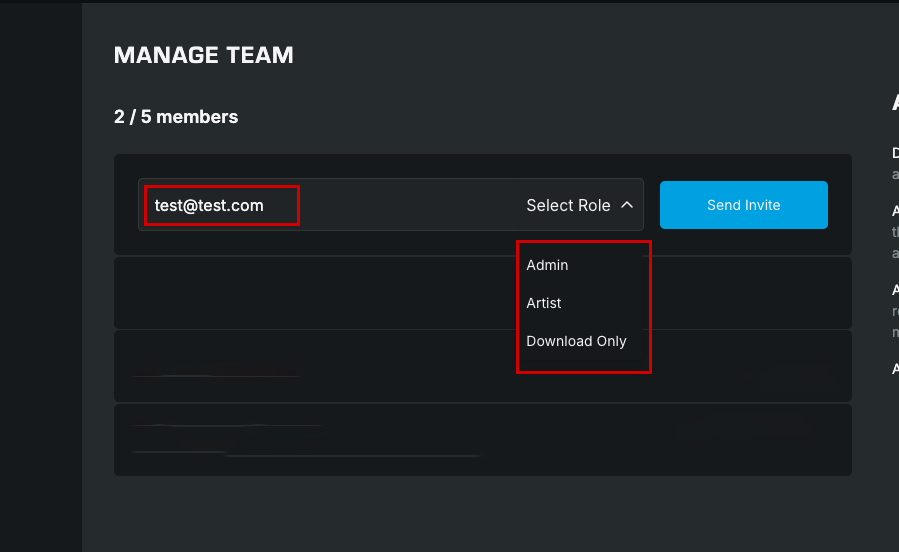This screenshot has height=552, width=899.
Task: Open the Select Role dropdown
Action: click(568, 205)
